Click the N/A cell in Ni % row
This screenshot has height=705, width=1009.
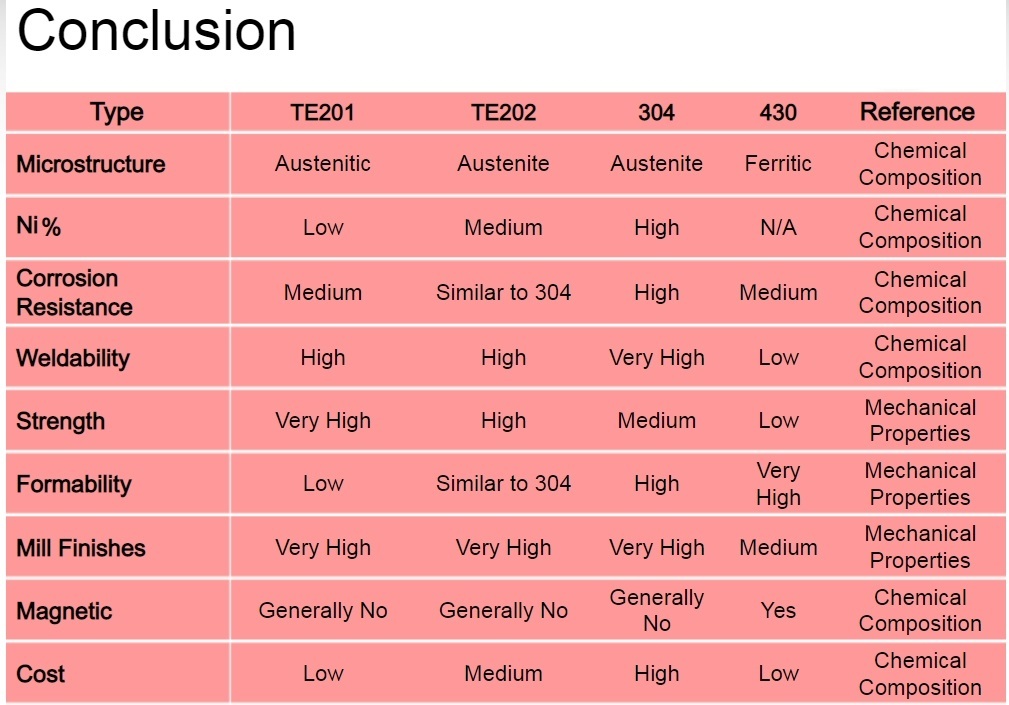(x=778, y=227)
